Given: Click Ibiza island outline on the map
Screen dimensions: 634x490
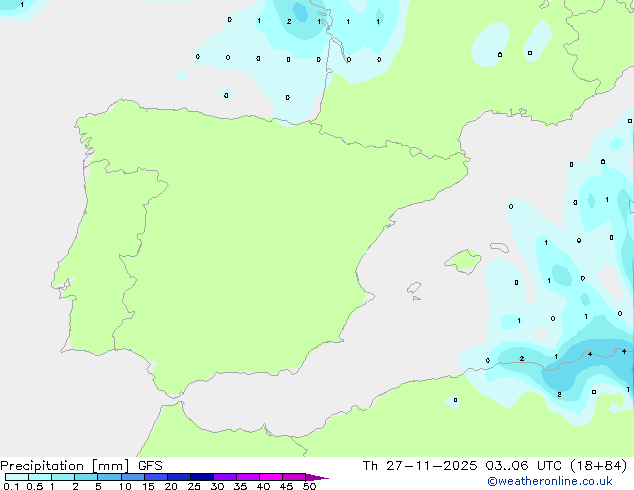Looking at the screenshot, I should [414, 288].
